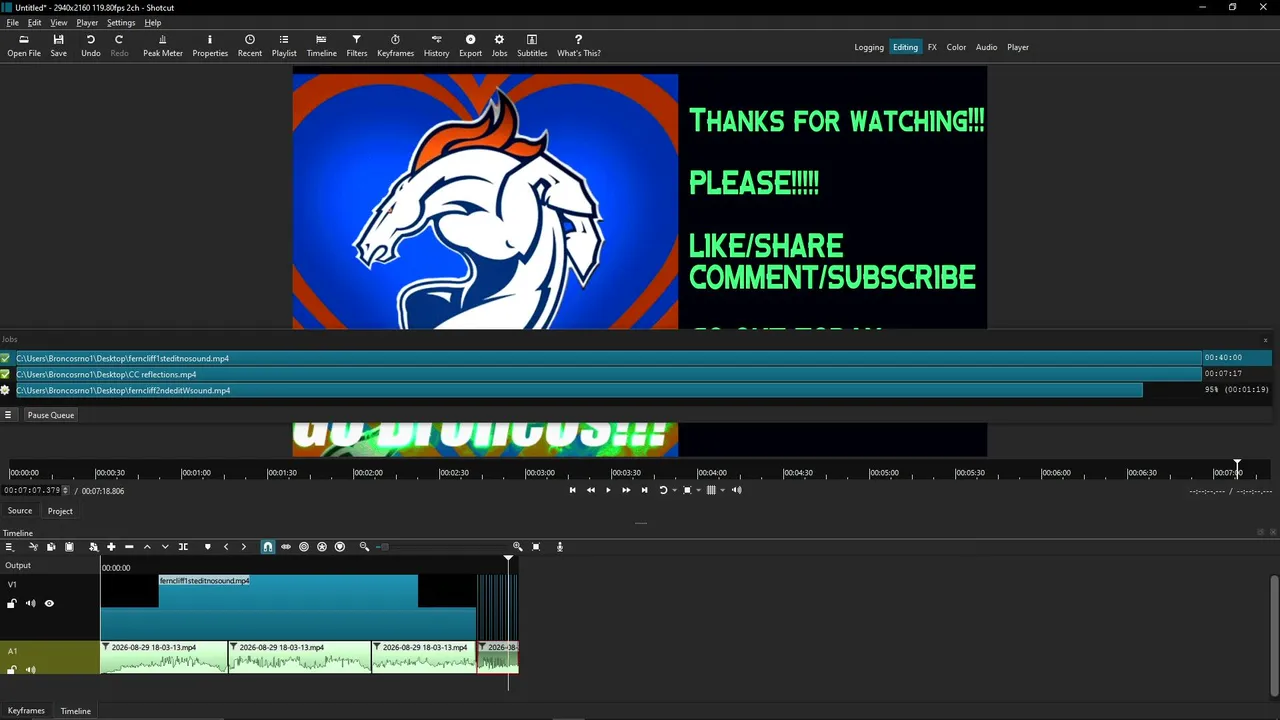
Task: Click Open File in the main toolbar
Action: point(24,46)
